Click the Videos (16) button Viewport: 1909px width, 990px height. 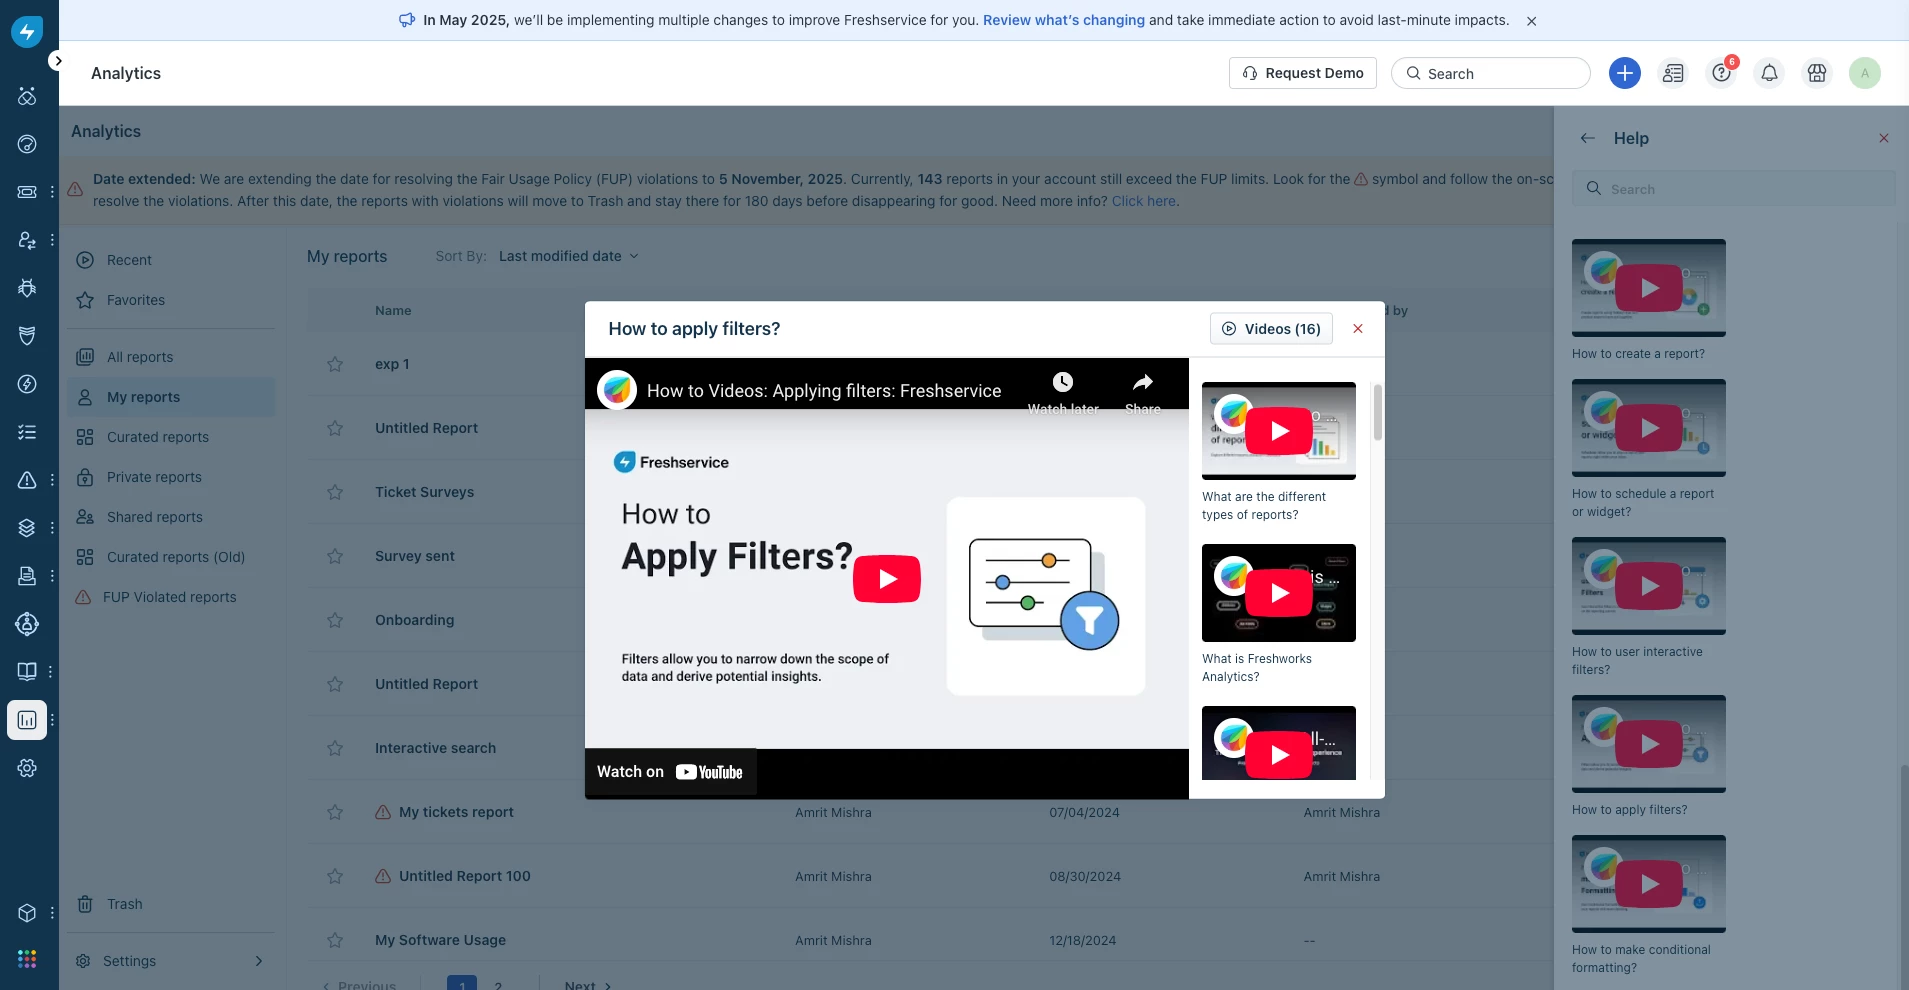coord(1271,329)
